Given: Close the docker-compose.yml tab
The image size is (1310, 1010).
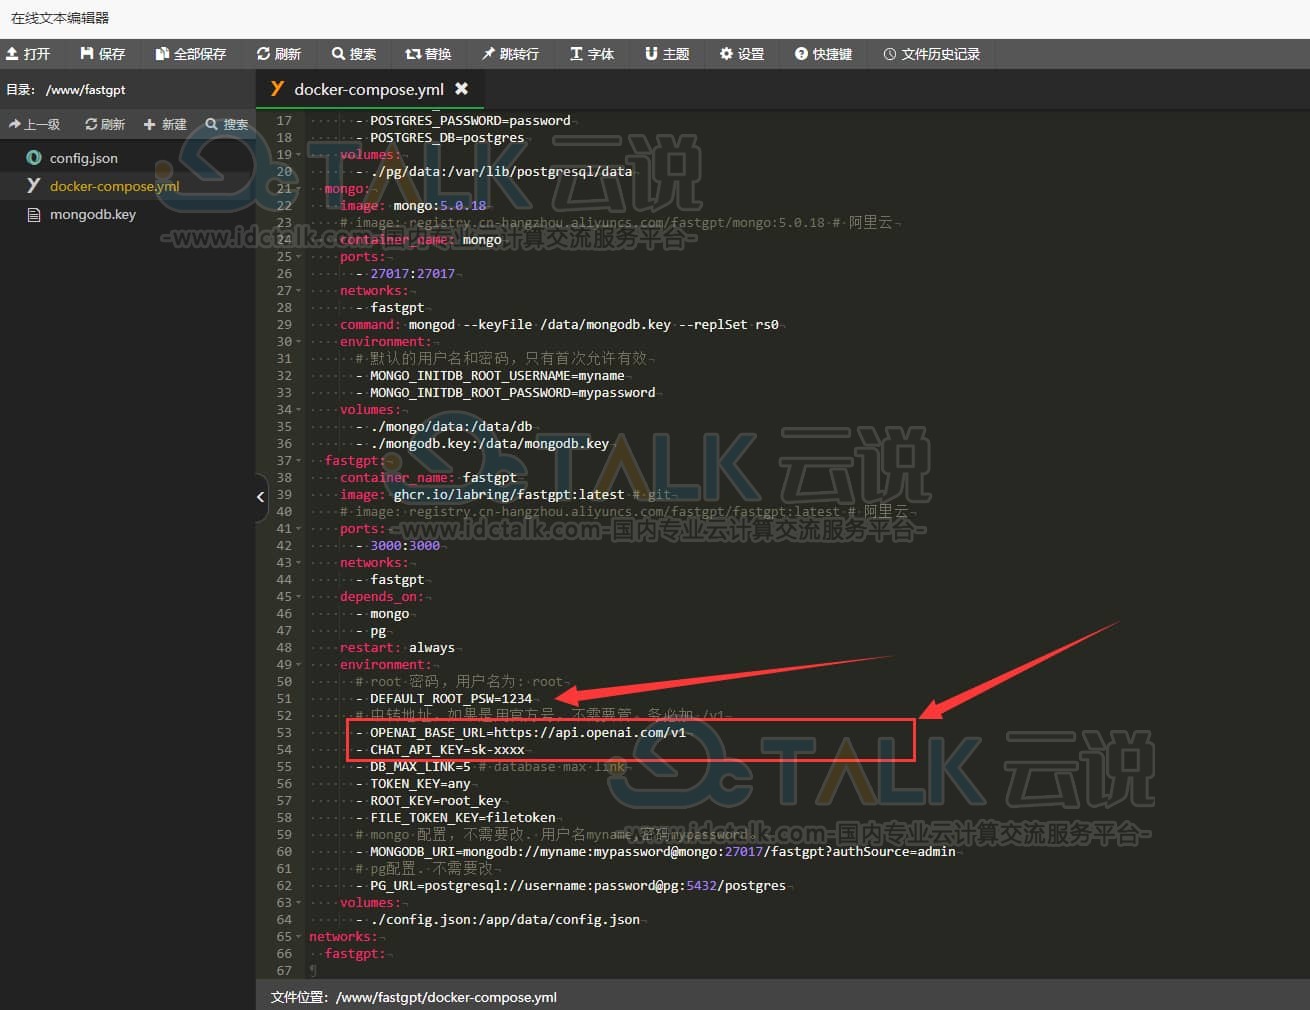Looking at the screenshot, I should pyautogui.click(x=461, y=89).
